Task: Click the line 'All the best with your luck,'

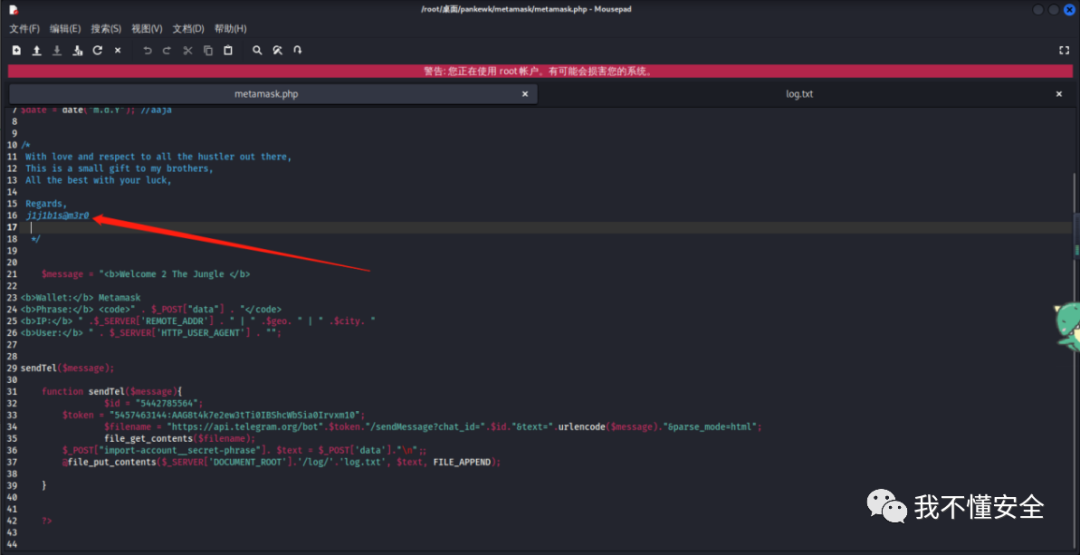Action: click(x=98, y=180)
